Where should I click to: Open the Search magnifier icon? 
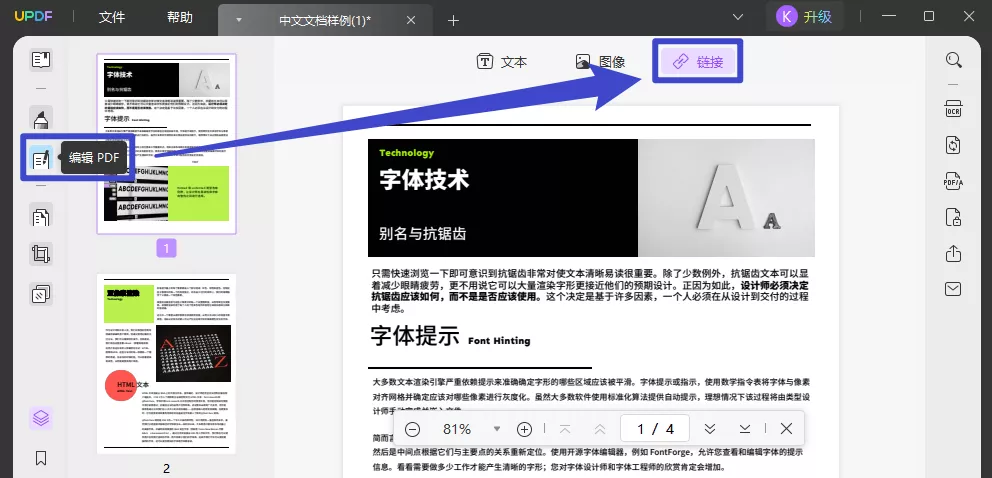953,60
